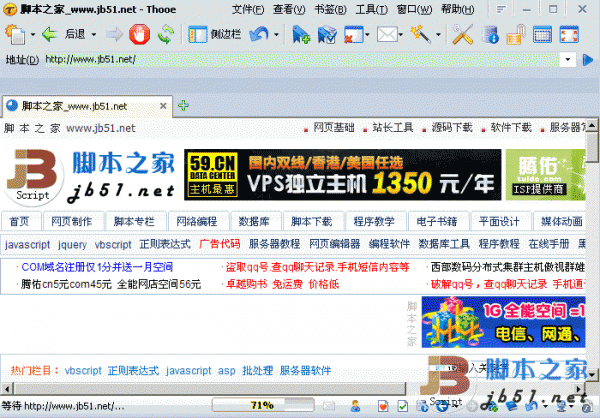Open the 站长工具 top link
600x418 pixels.
[393, 127]
